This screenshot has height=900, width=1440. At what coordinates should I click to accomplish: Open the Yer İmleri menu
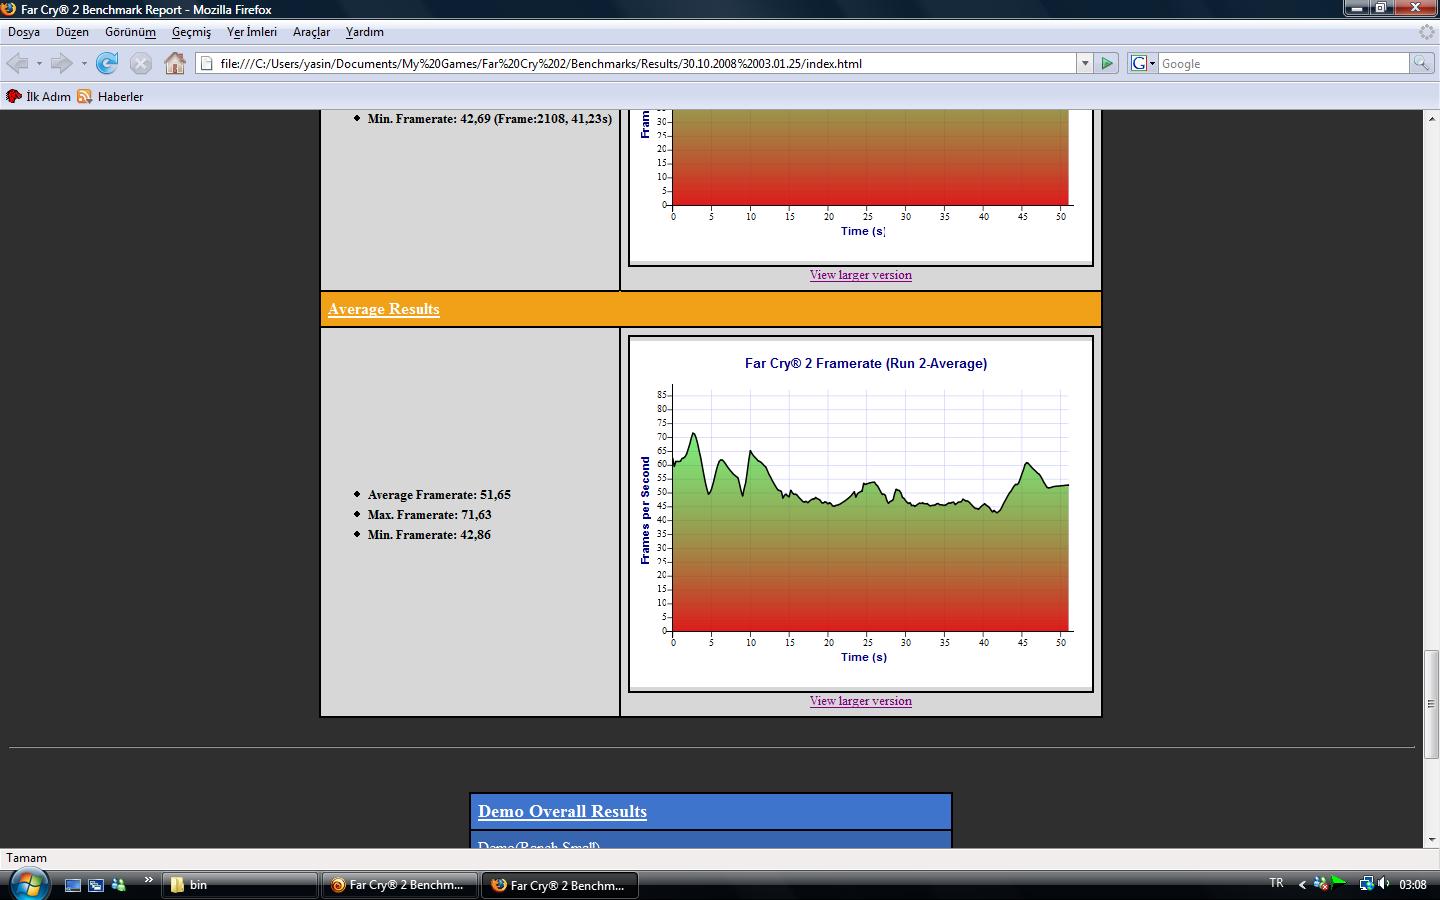pos(251,32)
